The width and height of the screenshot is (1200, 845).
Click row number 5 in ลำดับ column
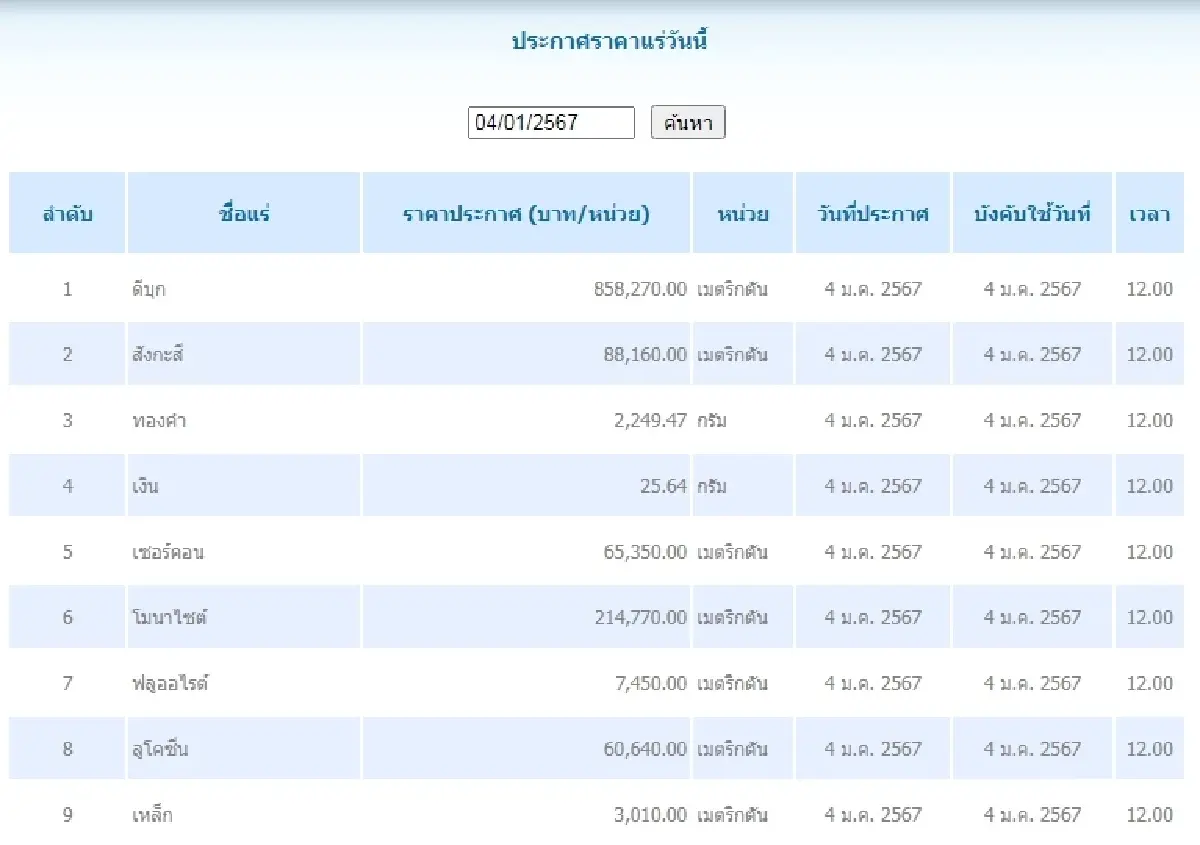coord(67,552)
